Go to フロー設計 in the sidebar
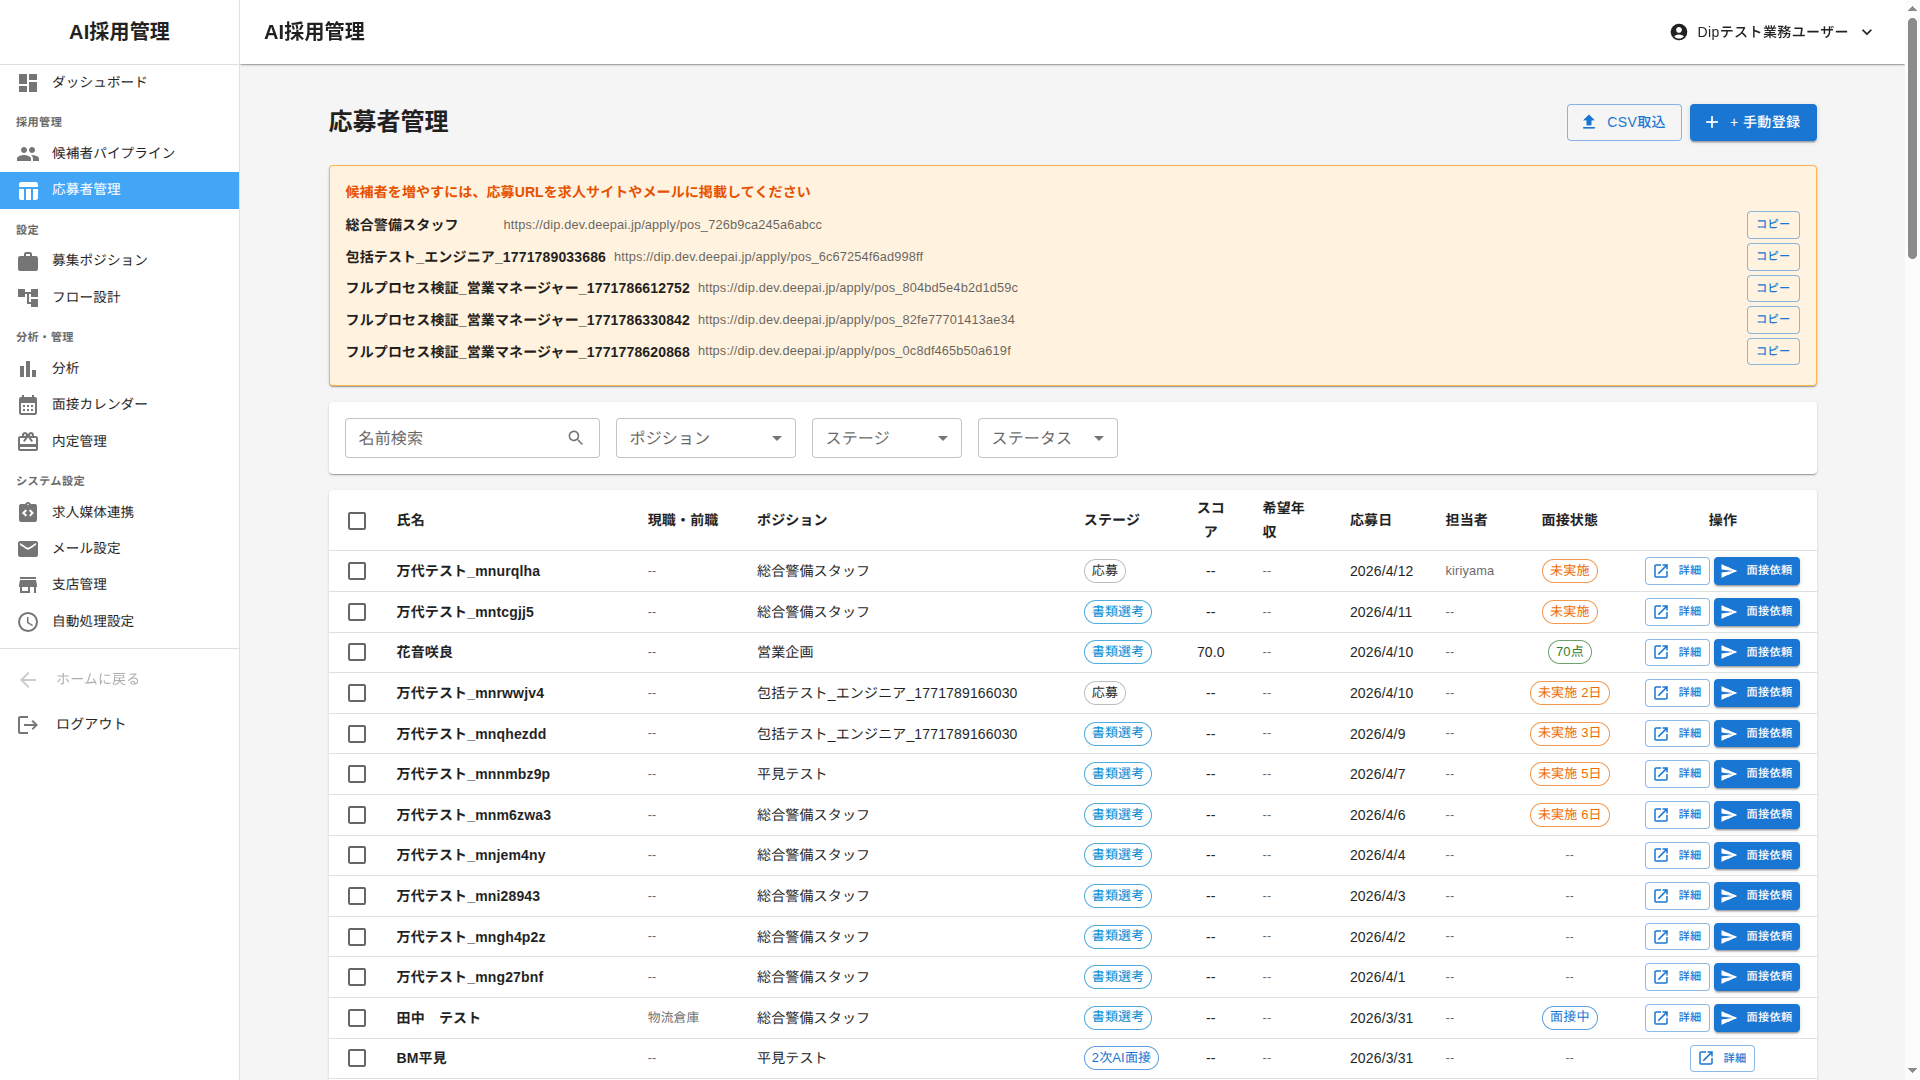The image size is (1920, 1080). [x=119, y=297]
